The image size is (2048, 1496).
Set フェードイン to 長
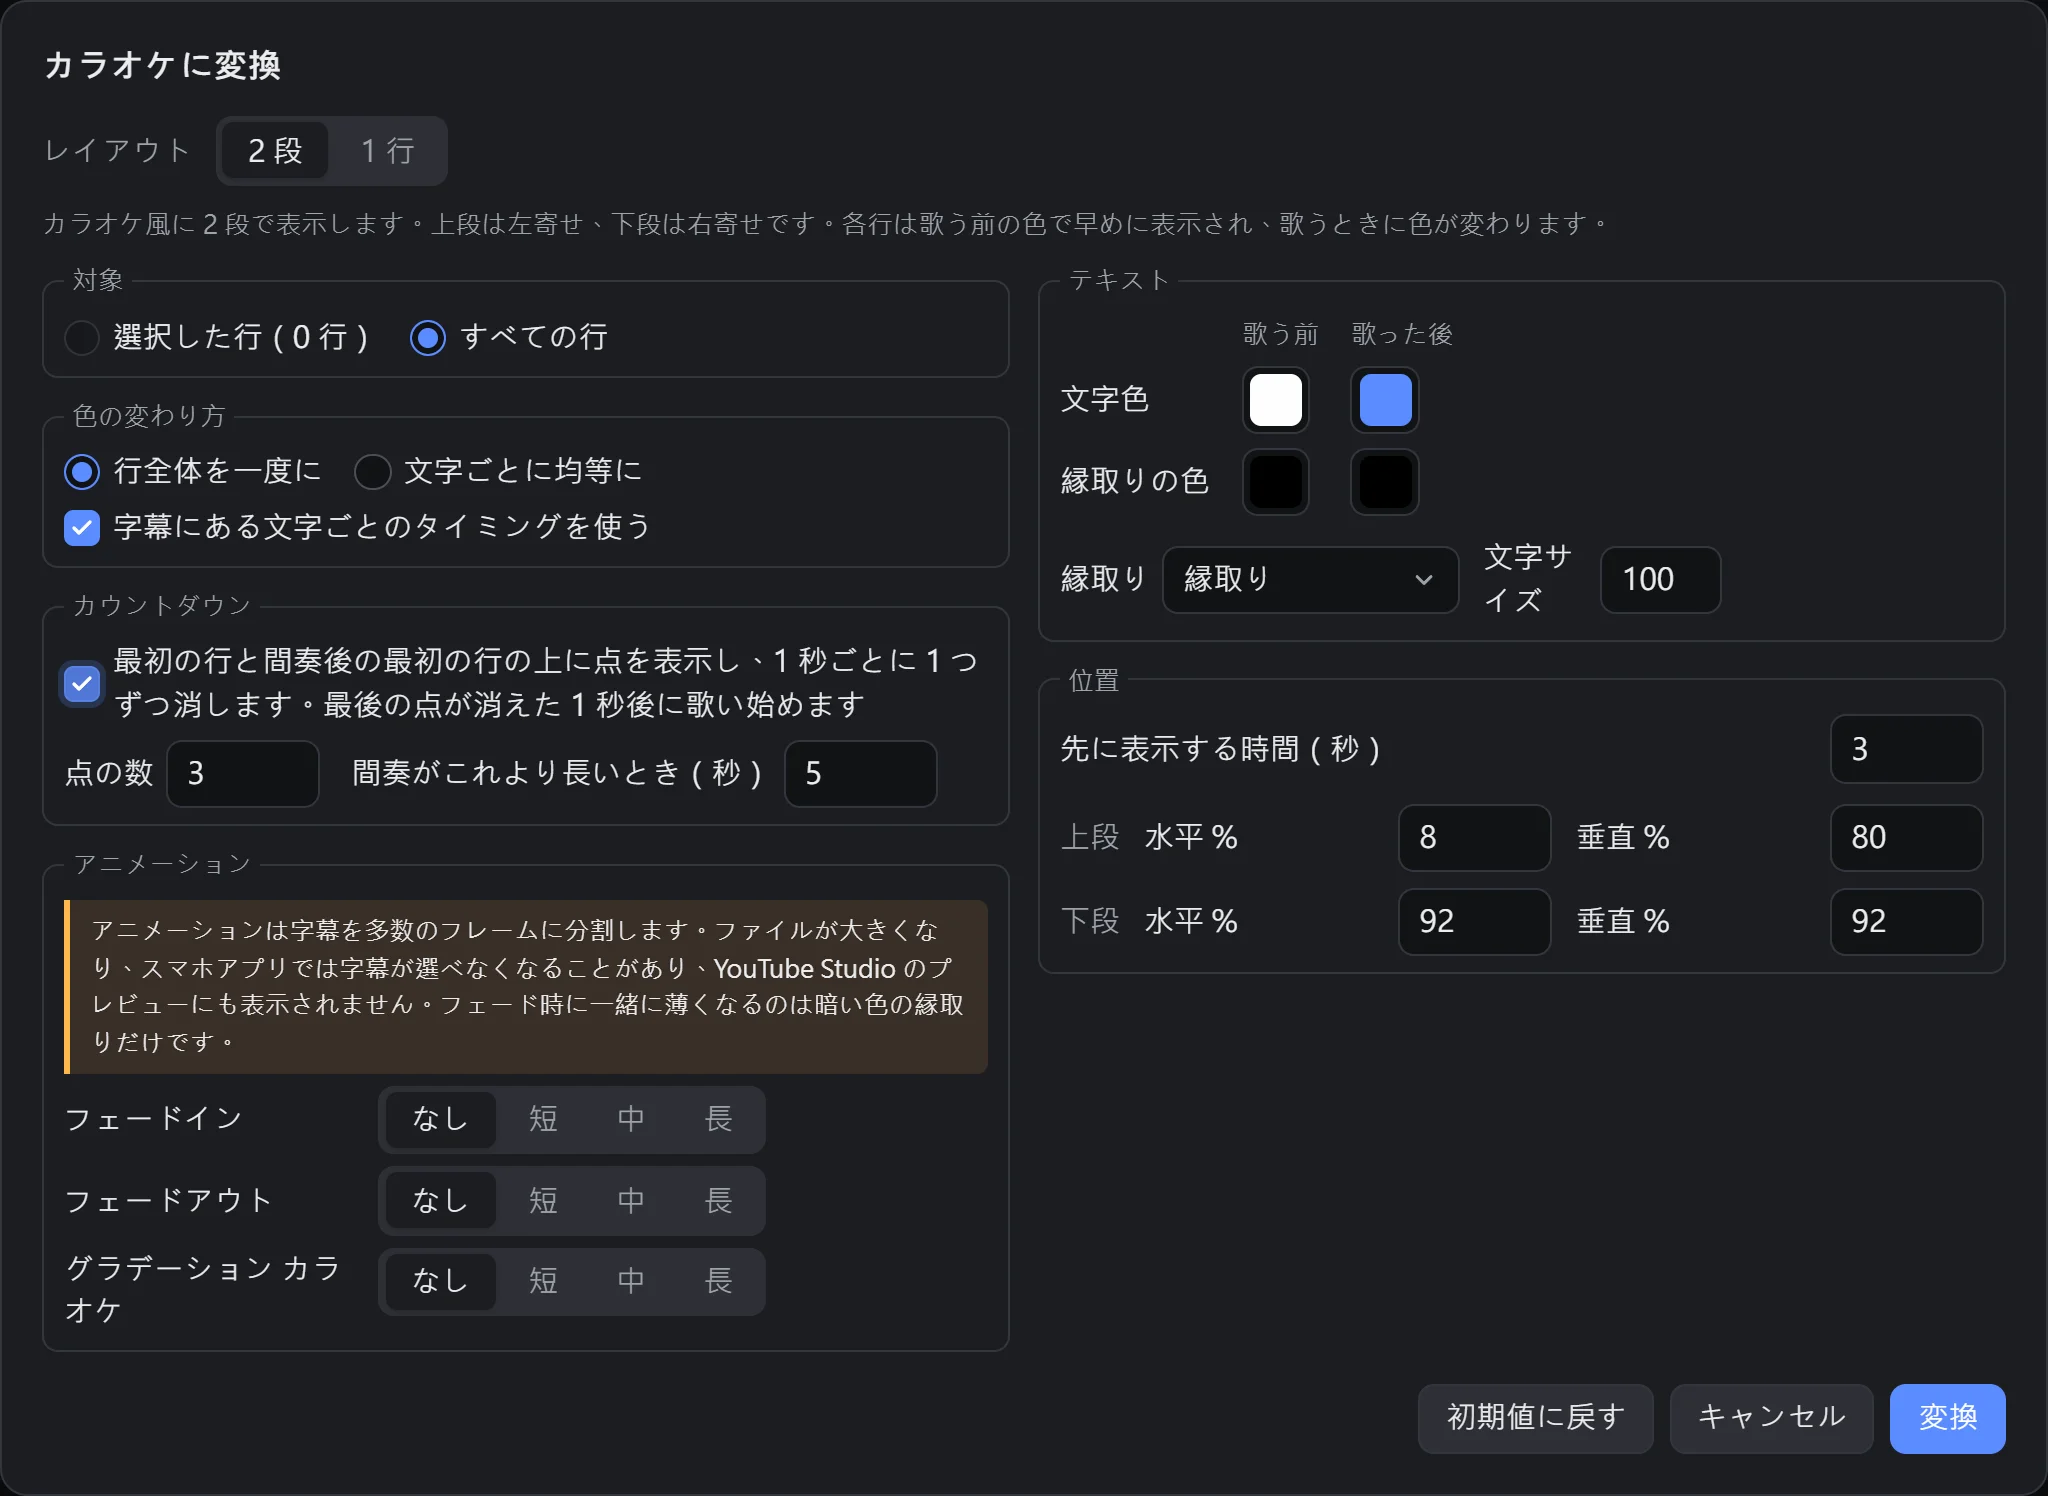pos(719,1119)
